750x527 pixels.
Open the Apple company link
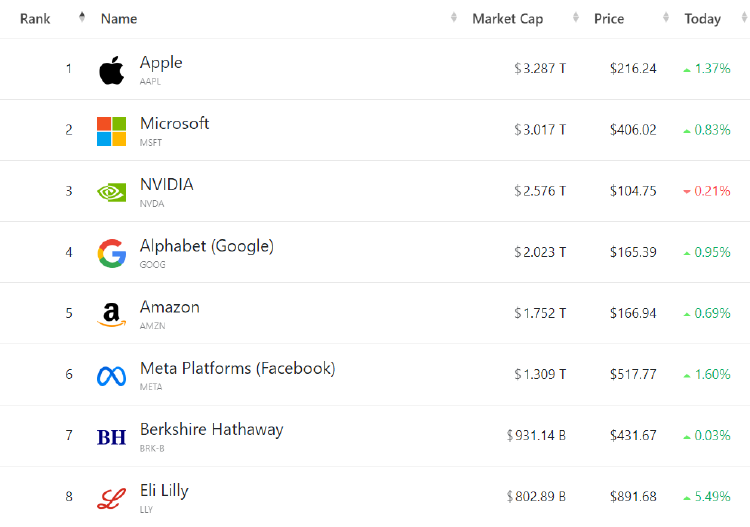coord(161,62)
